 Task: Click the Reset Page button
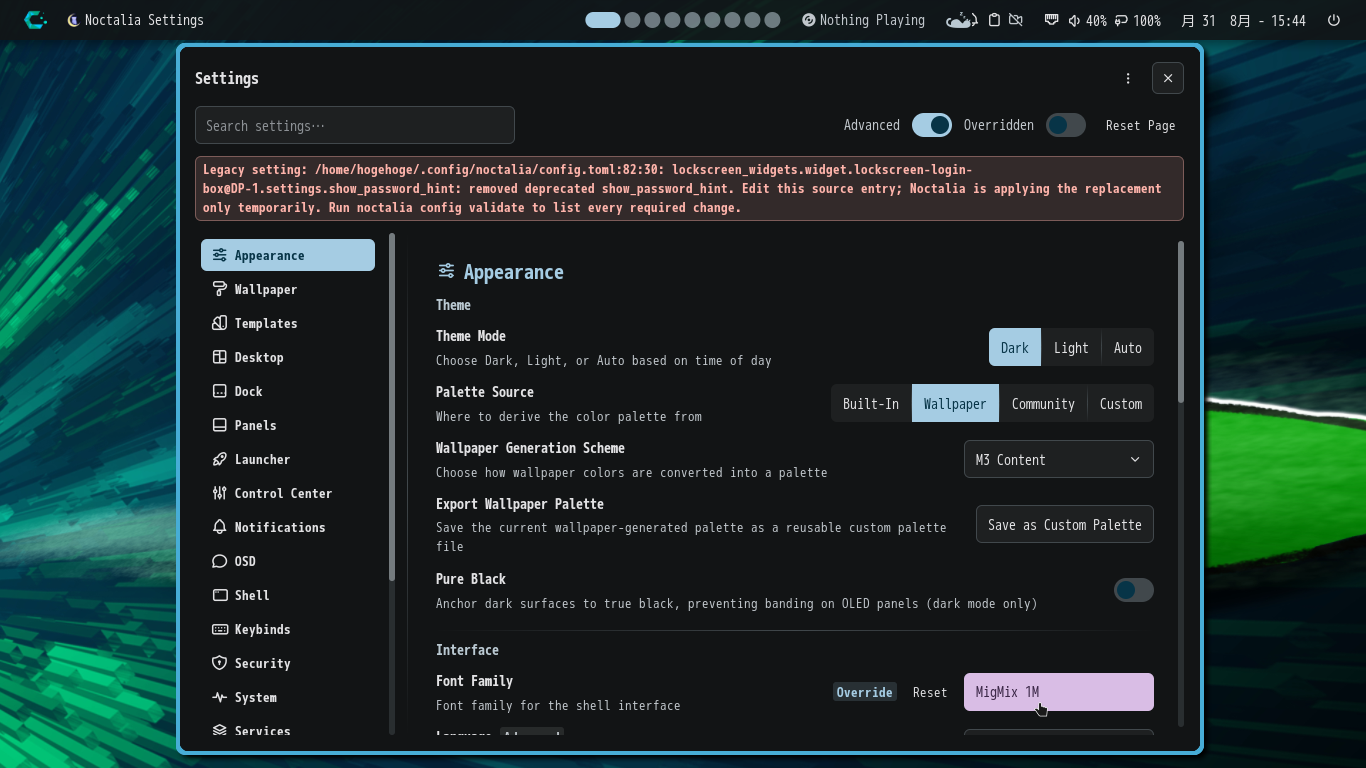point(1140,125)
